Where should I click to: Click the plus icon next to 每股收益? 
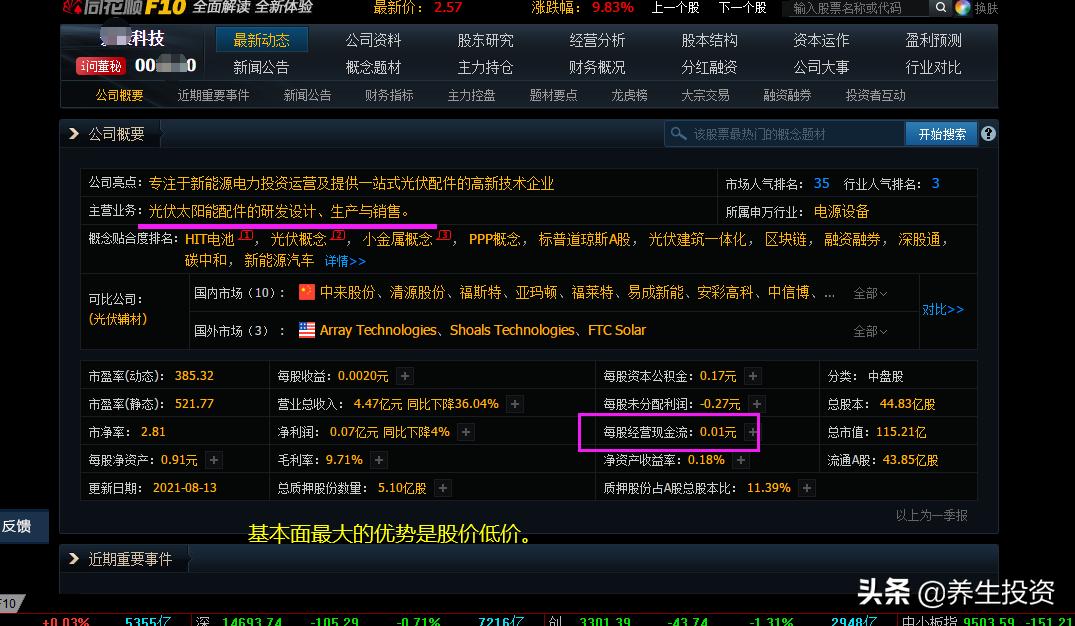point(403,375)
